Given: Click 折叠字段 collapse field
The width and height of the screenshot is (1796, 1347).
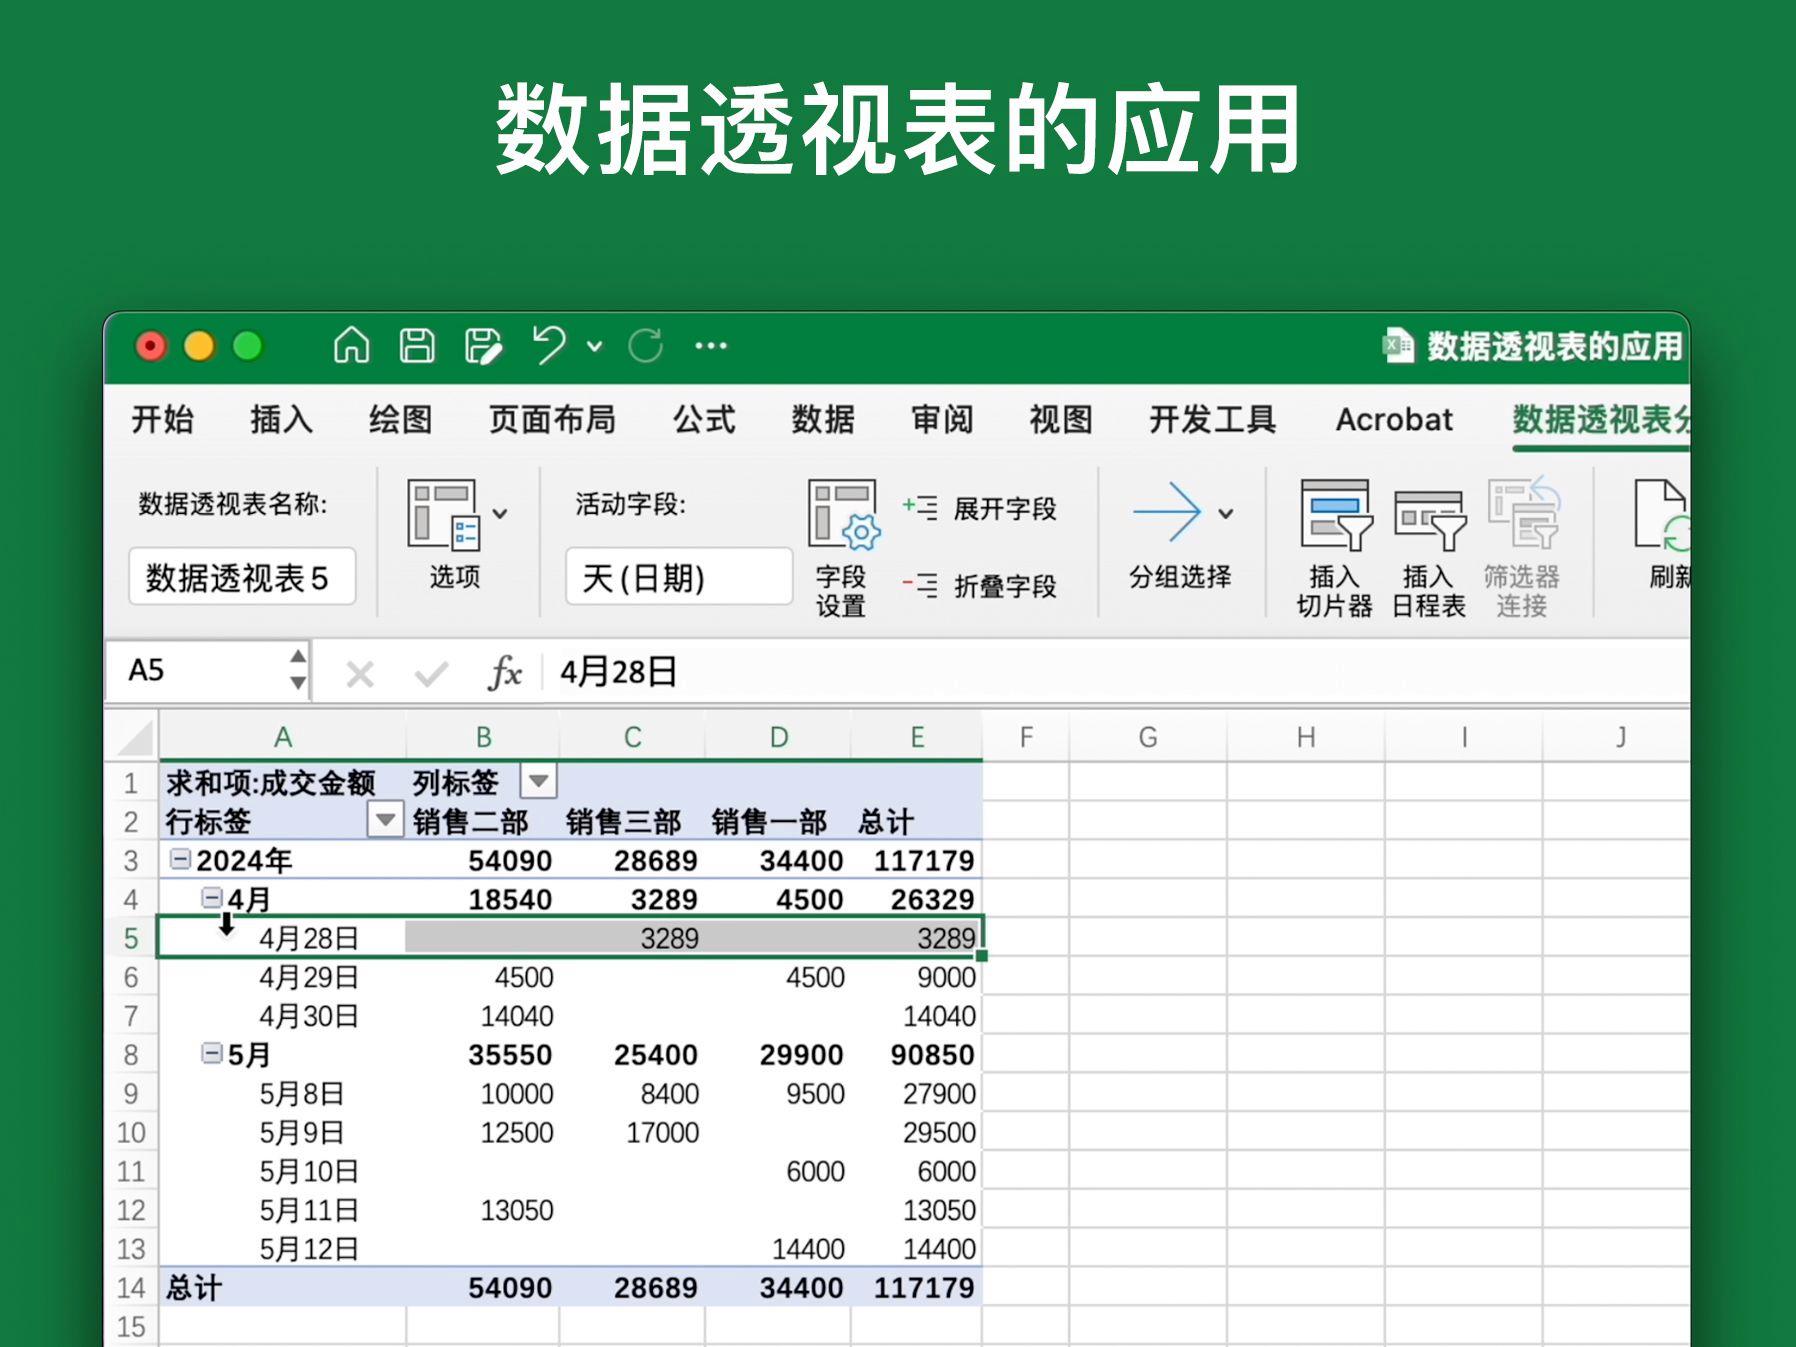Looking at the screenshot, I should pos(979,586).
